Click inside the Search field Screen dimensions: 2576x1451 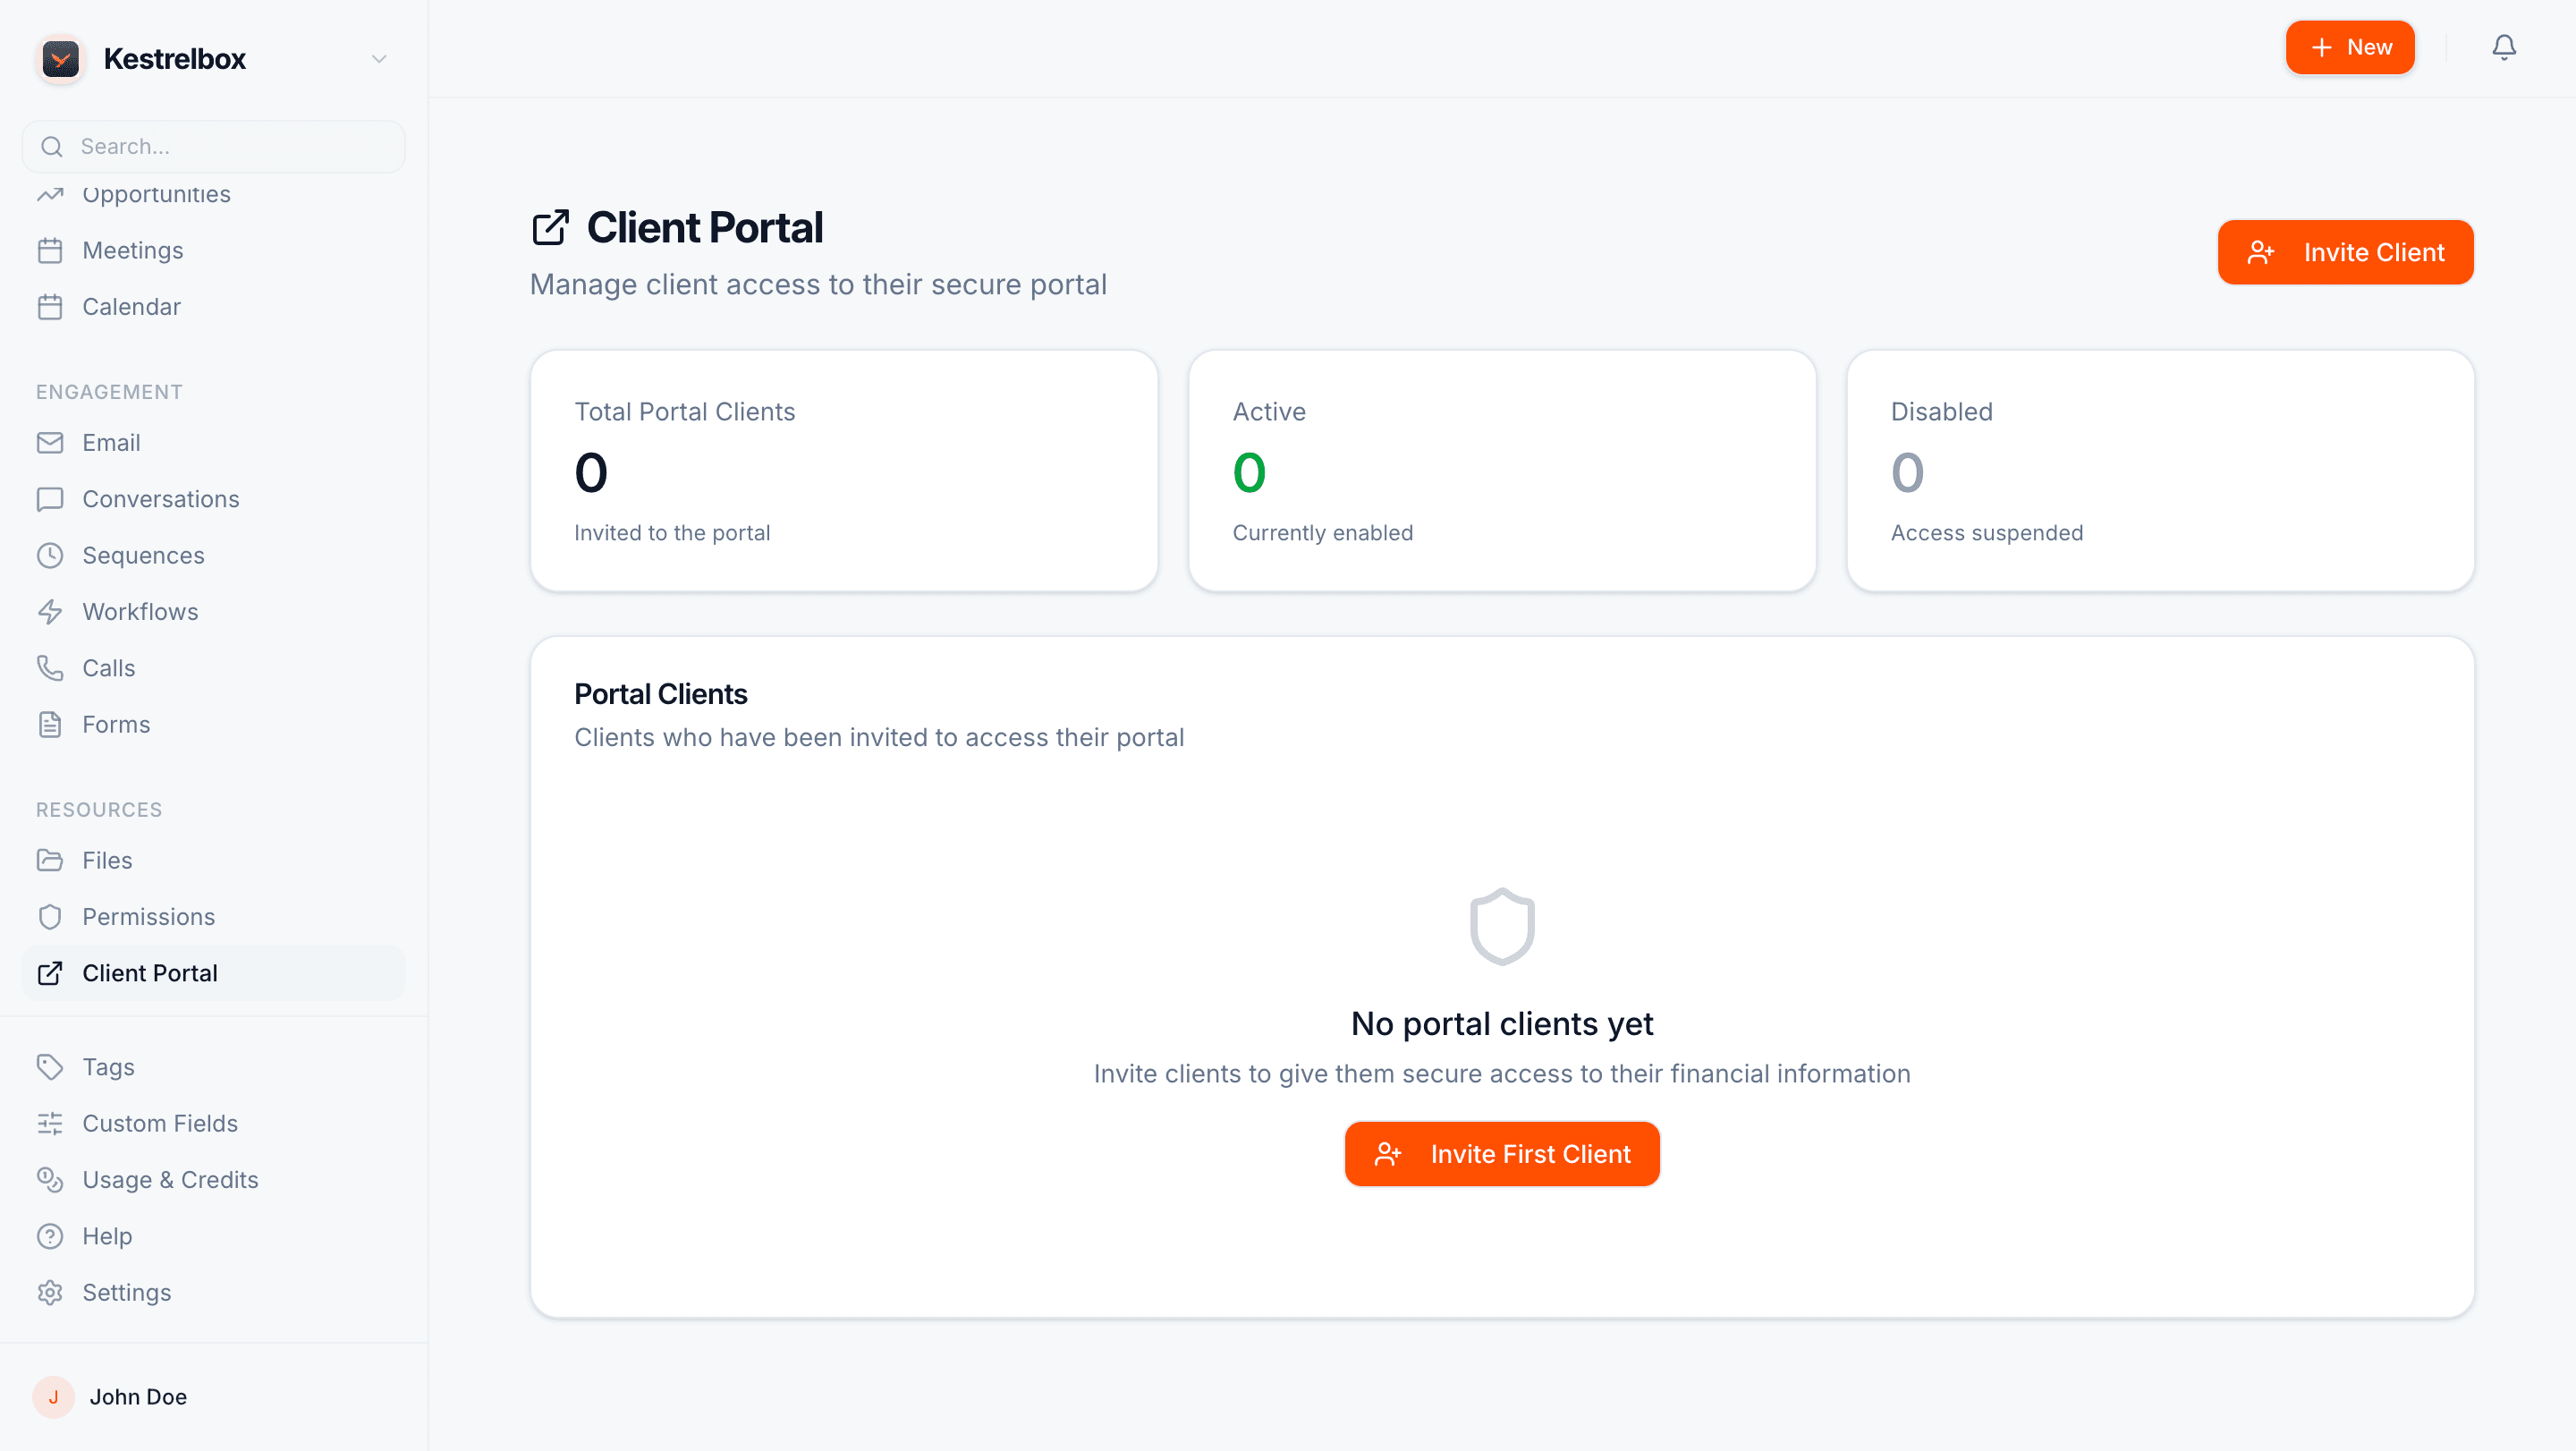pyautogui.click(x=213, y=146)
